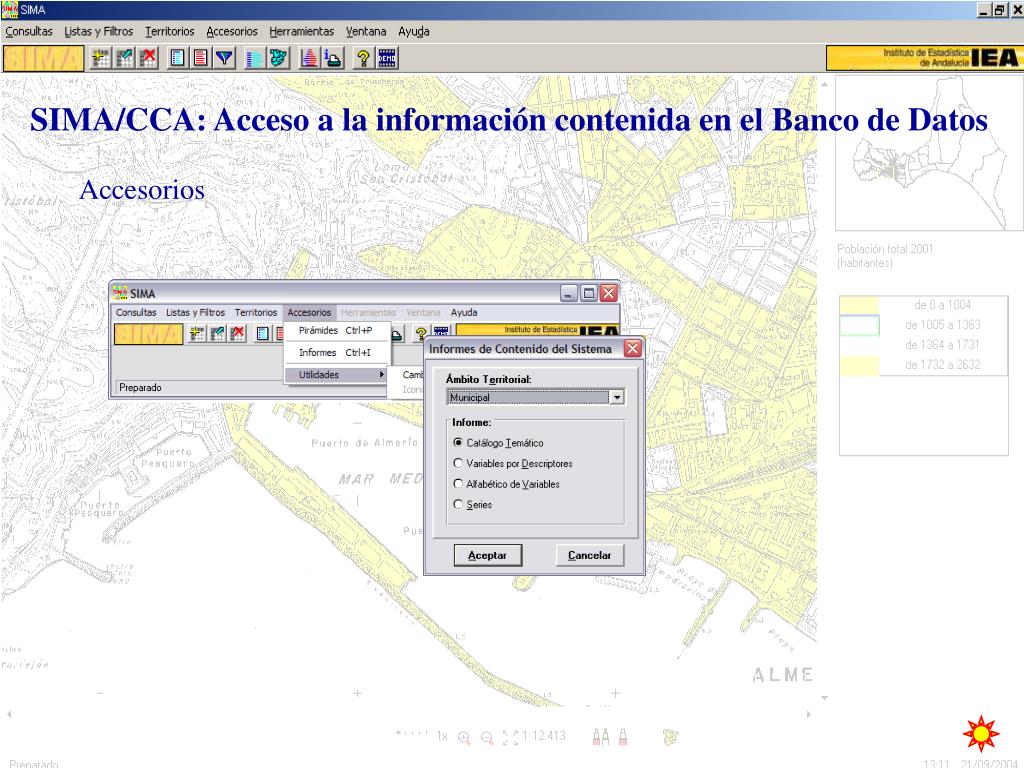Open Ventana menu in main menu bar
The height and width of the screenshot is (768, 1024).
point(366,31)
